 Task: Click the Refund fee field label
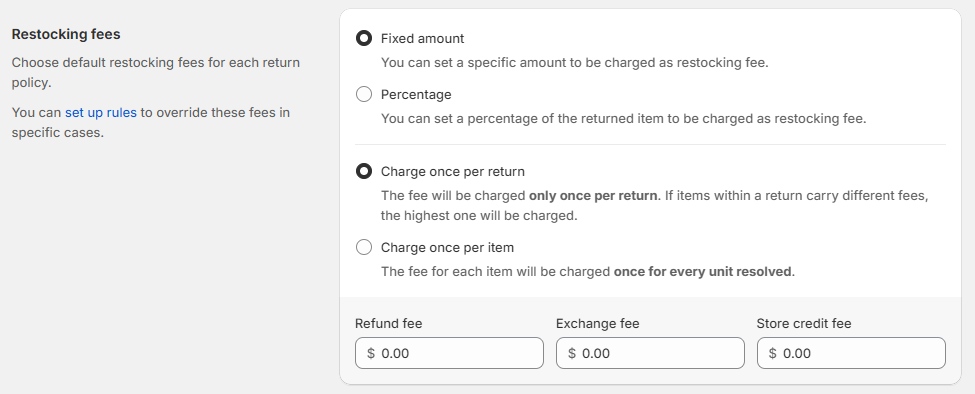point(389,324)
